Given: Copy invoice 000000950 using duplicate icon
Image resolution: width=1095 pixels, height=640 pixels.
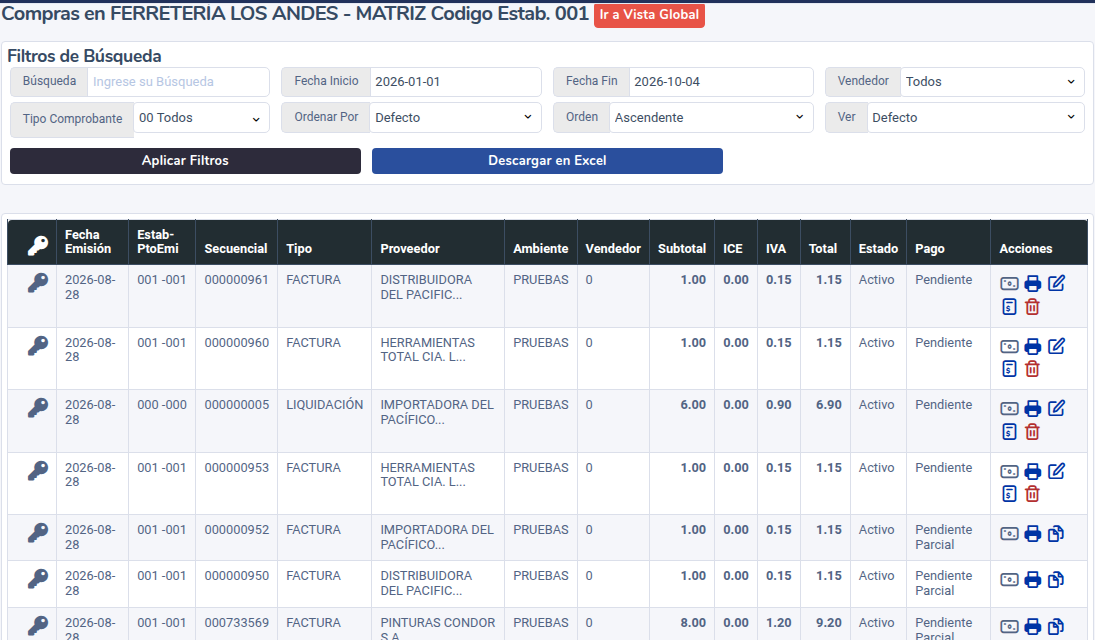Looking at the screenshot, I should pyautogui.click(x=1056, y=579).
